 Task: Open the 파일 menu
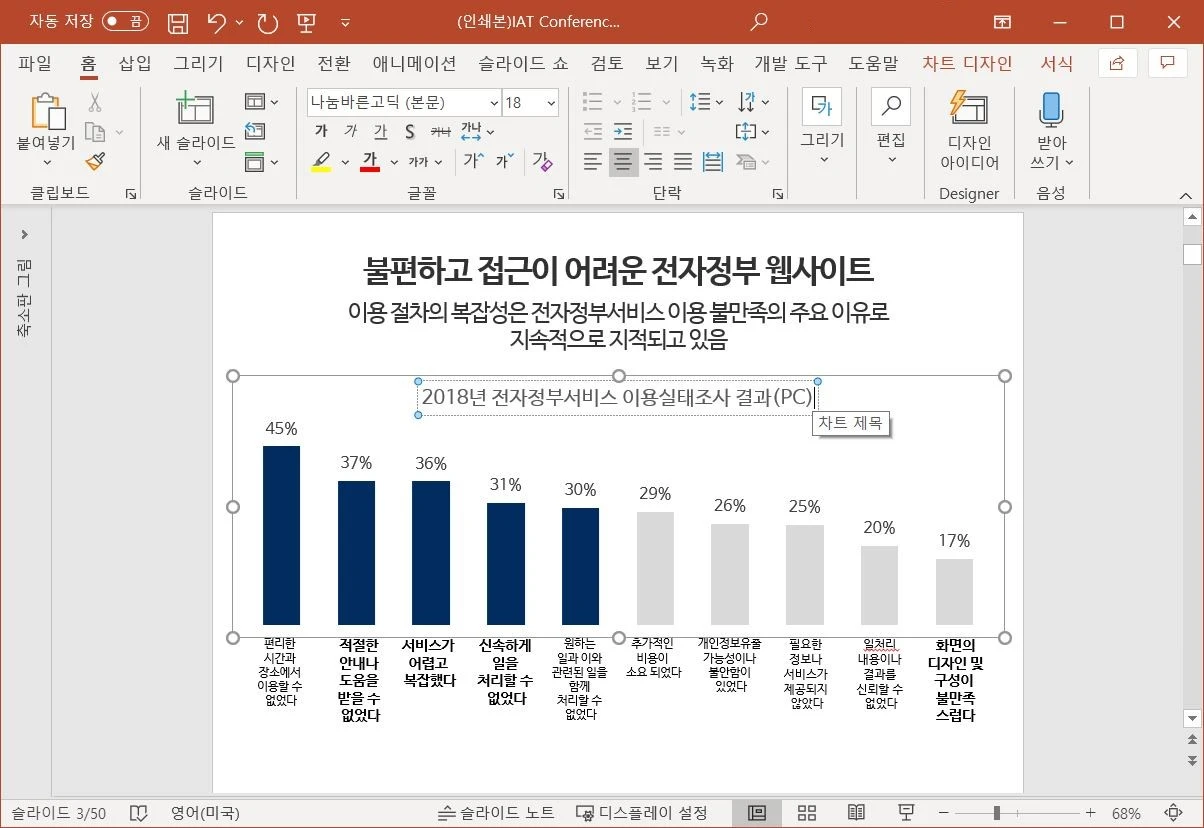35,63
